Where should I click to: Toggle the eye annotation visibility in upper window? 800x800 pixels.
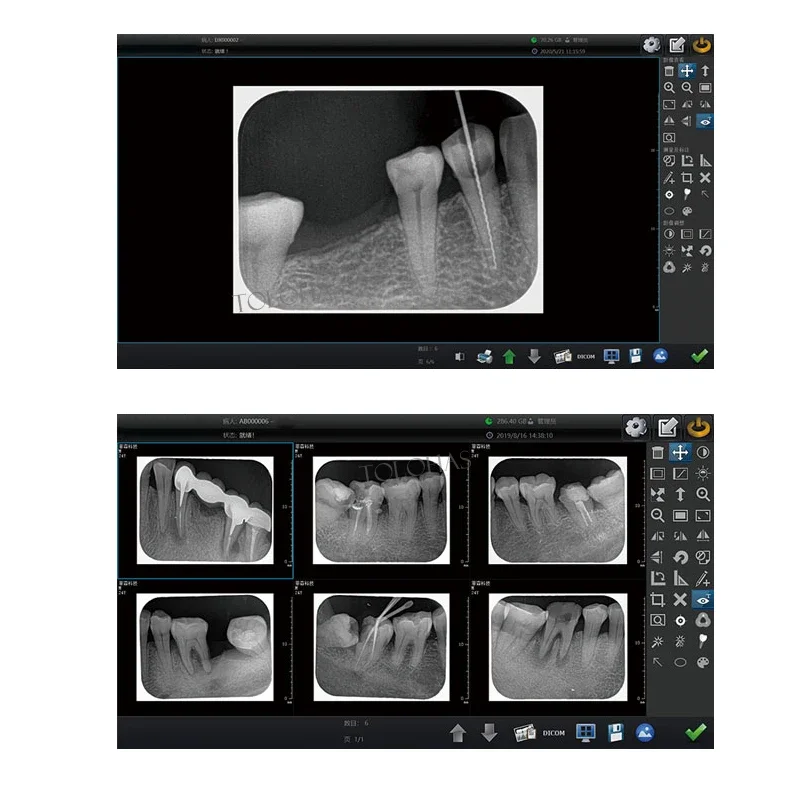pyautogui.click(x=705, y=121)
